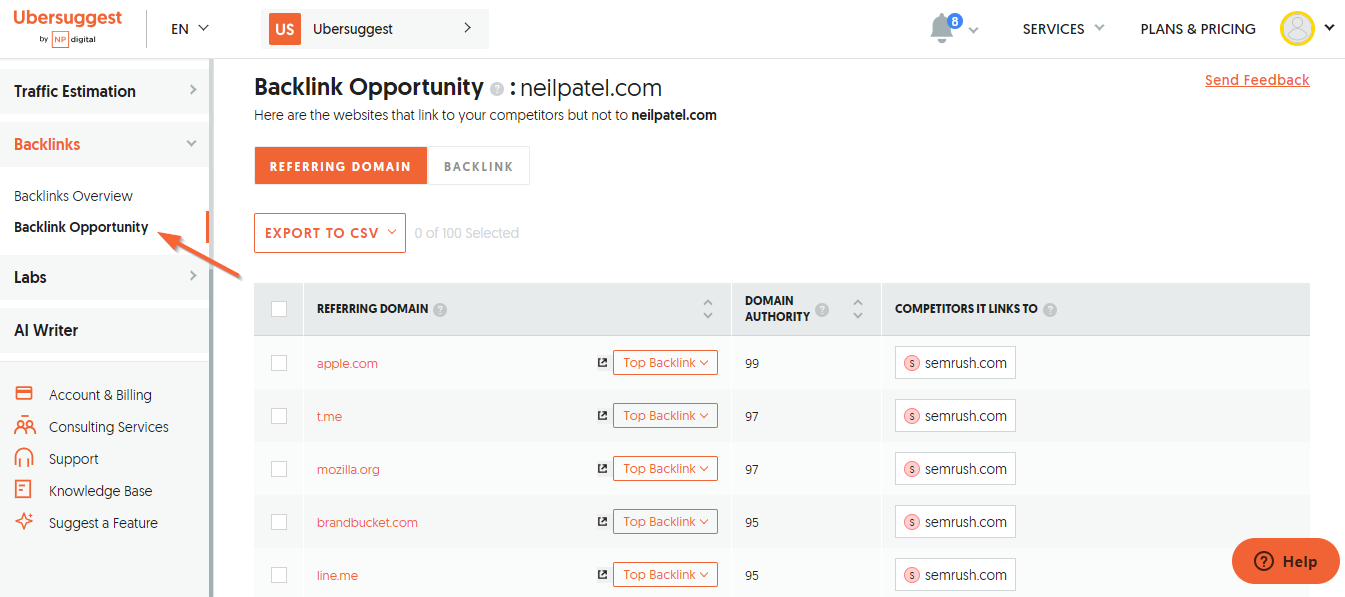Open mozilla.org external link icon
The width and height of the screenshot is (1345, 597).
602,469
